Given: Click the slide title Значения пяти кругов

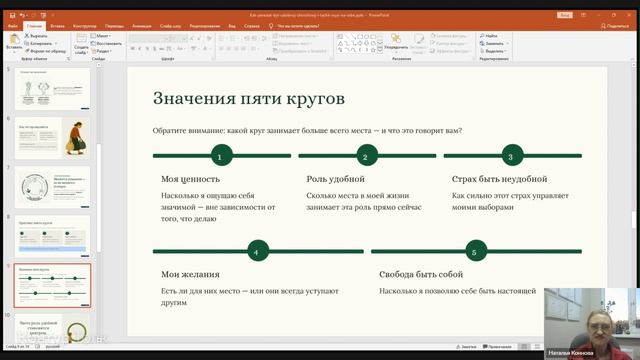Looking at the screenshot, I should (x=249, y=99).
